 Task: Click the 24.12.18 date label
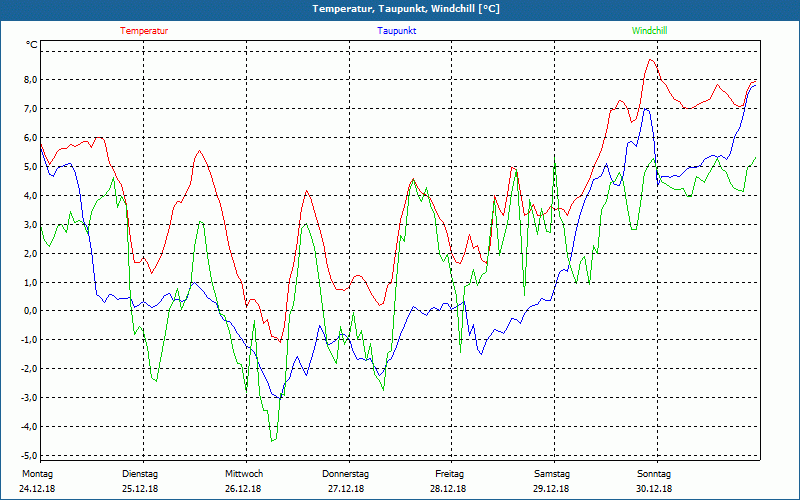[x=37, y=489]
